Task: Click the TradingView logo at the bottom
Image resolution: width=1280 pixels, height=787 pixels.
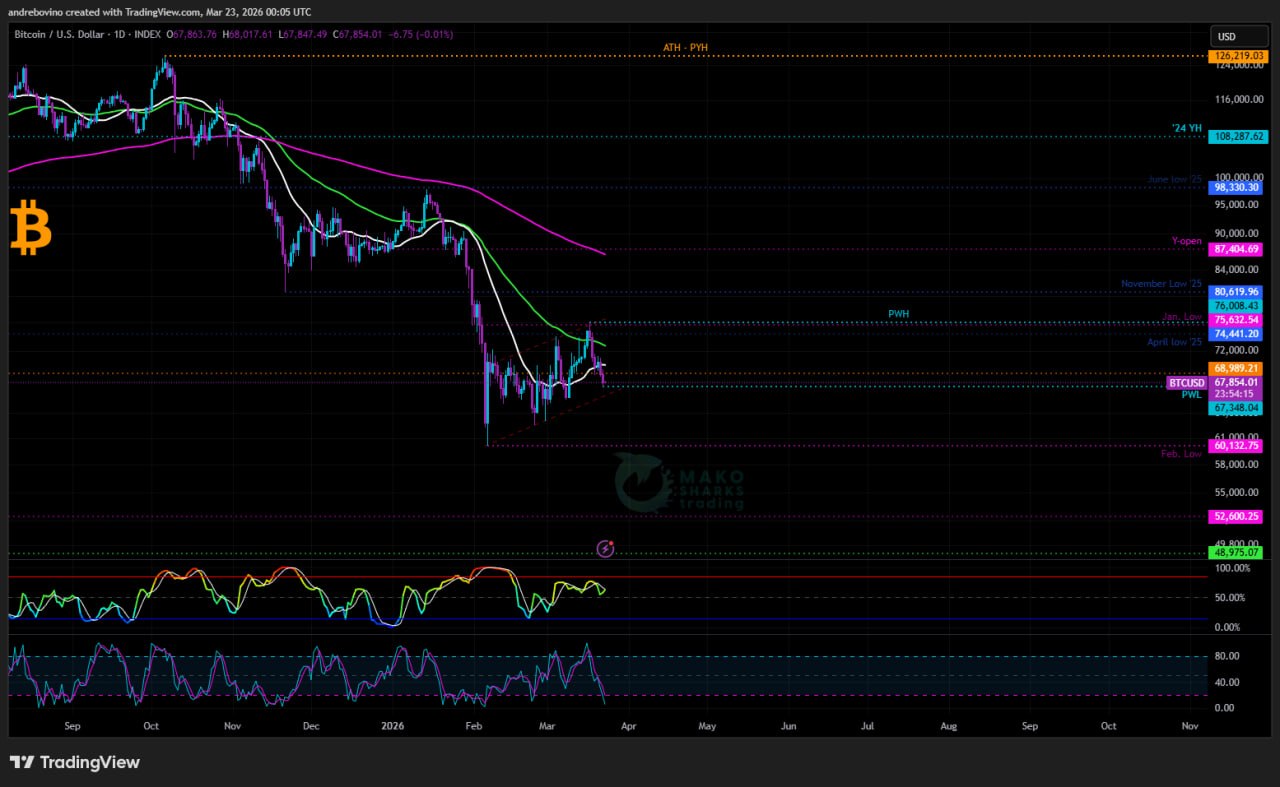Action: click(75, 763)
